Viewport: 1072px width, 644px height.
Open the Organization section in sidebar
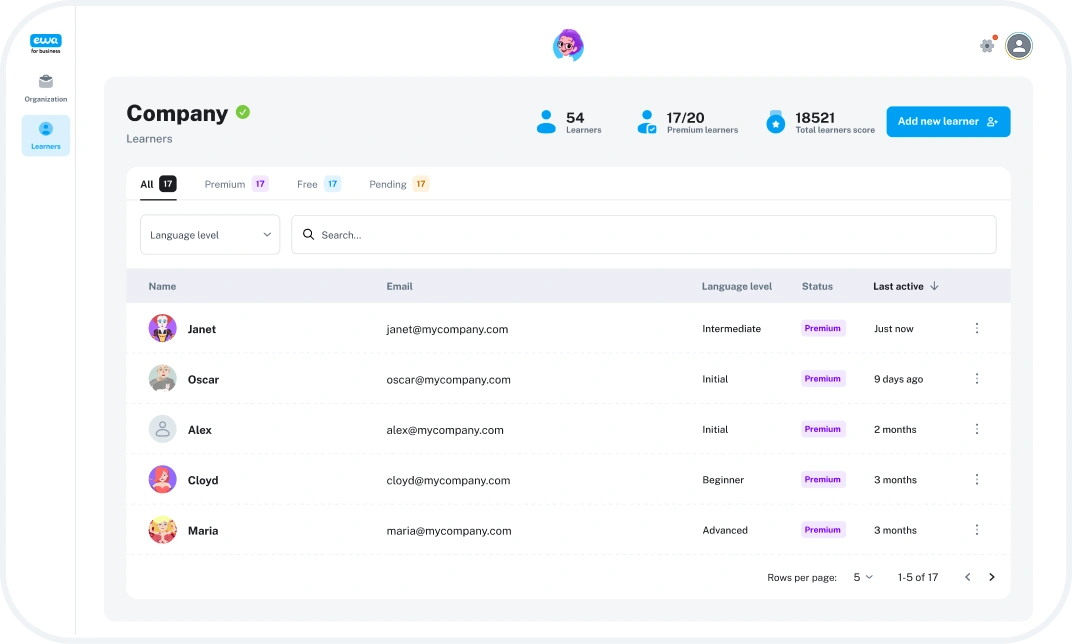45,88
